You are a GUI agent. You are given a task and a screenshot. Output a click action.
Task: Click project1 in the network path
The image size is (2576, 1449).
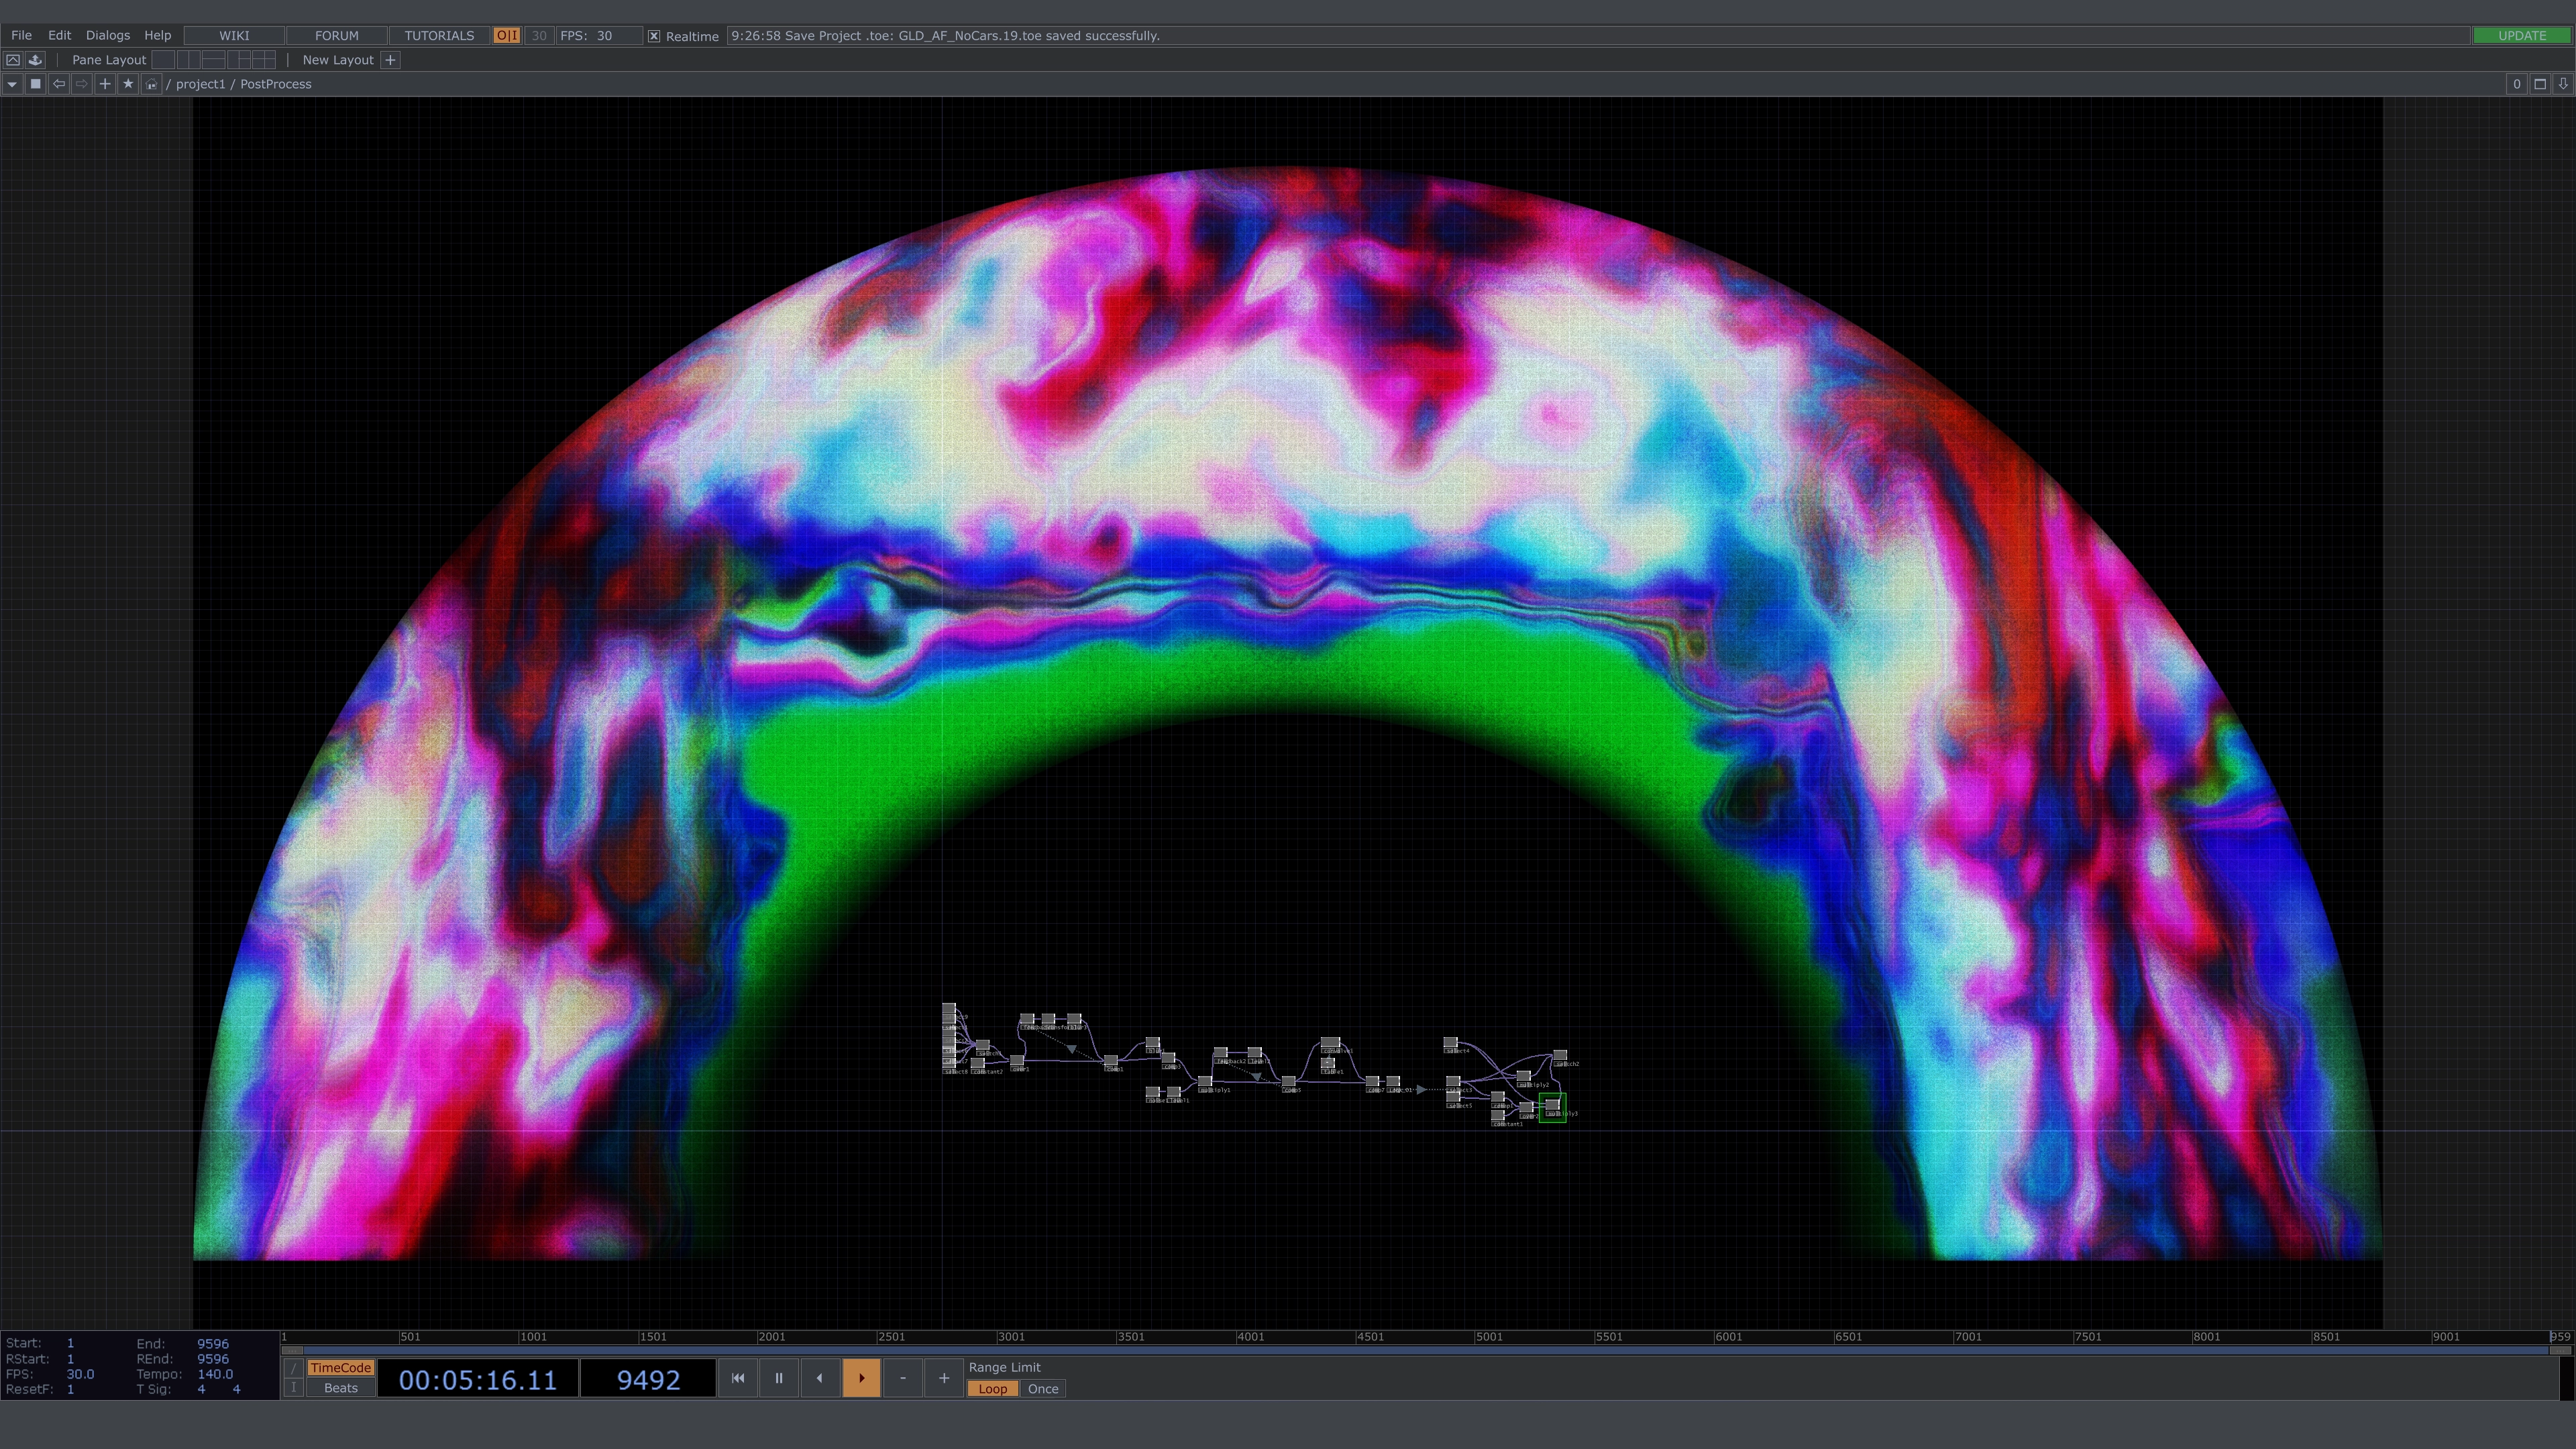tap(200, 84)
